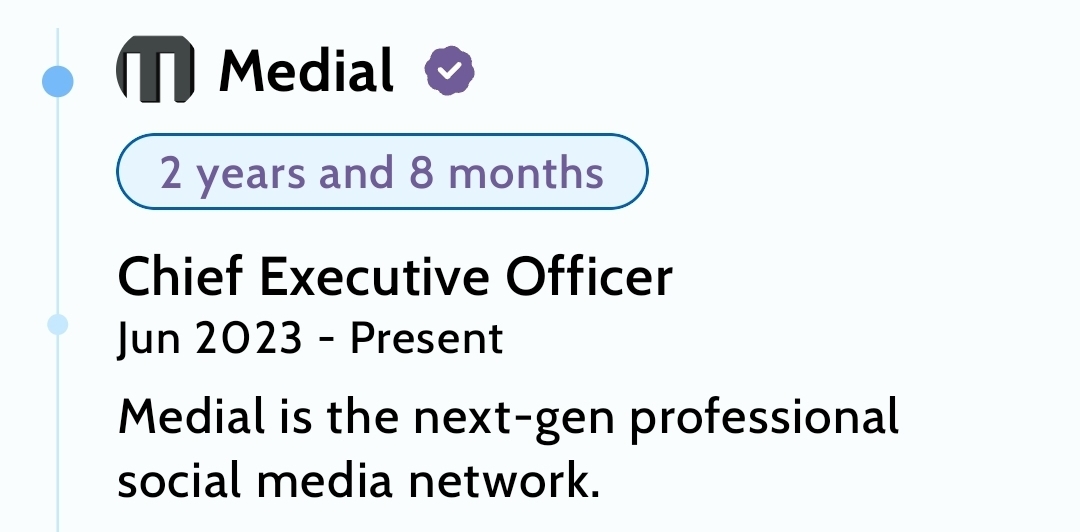This screenshot has width=1080, height=532.
Task: Click the line "social media network."
Action: [359, 480]
